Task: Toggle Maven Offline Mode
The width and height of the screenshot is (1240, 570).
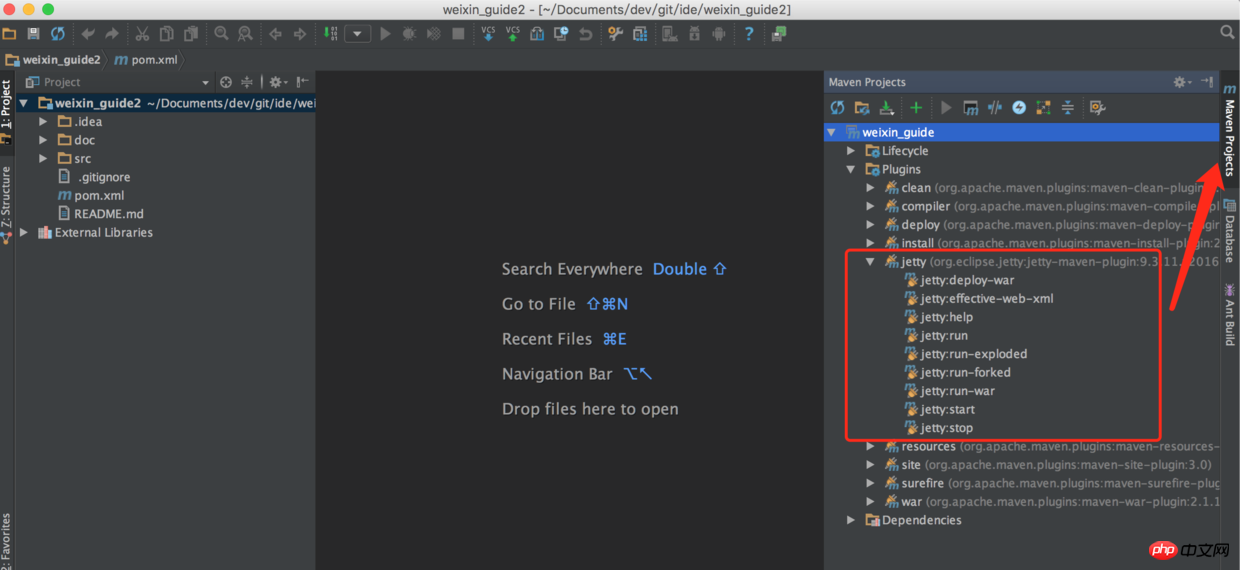Action: pyautogui.click(x=995, y=107)
